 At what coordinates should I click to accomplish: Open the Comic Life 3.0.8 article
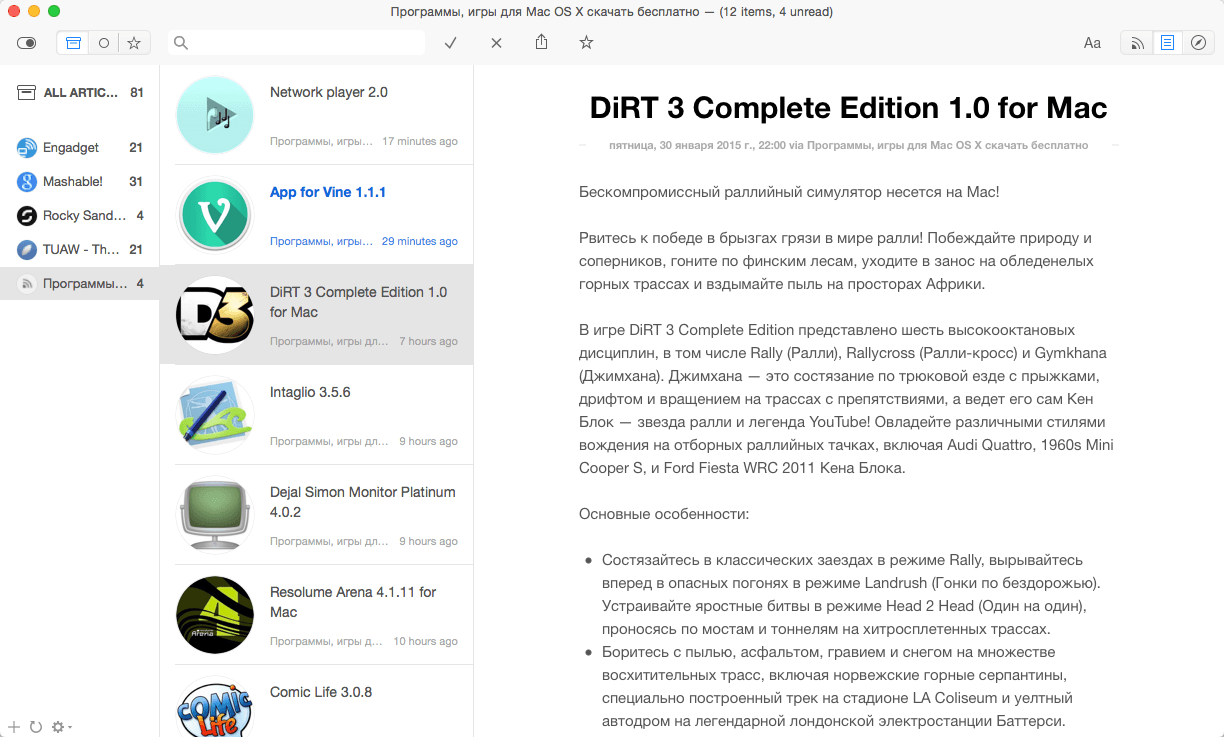(x=317, y=701)
